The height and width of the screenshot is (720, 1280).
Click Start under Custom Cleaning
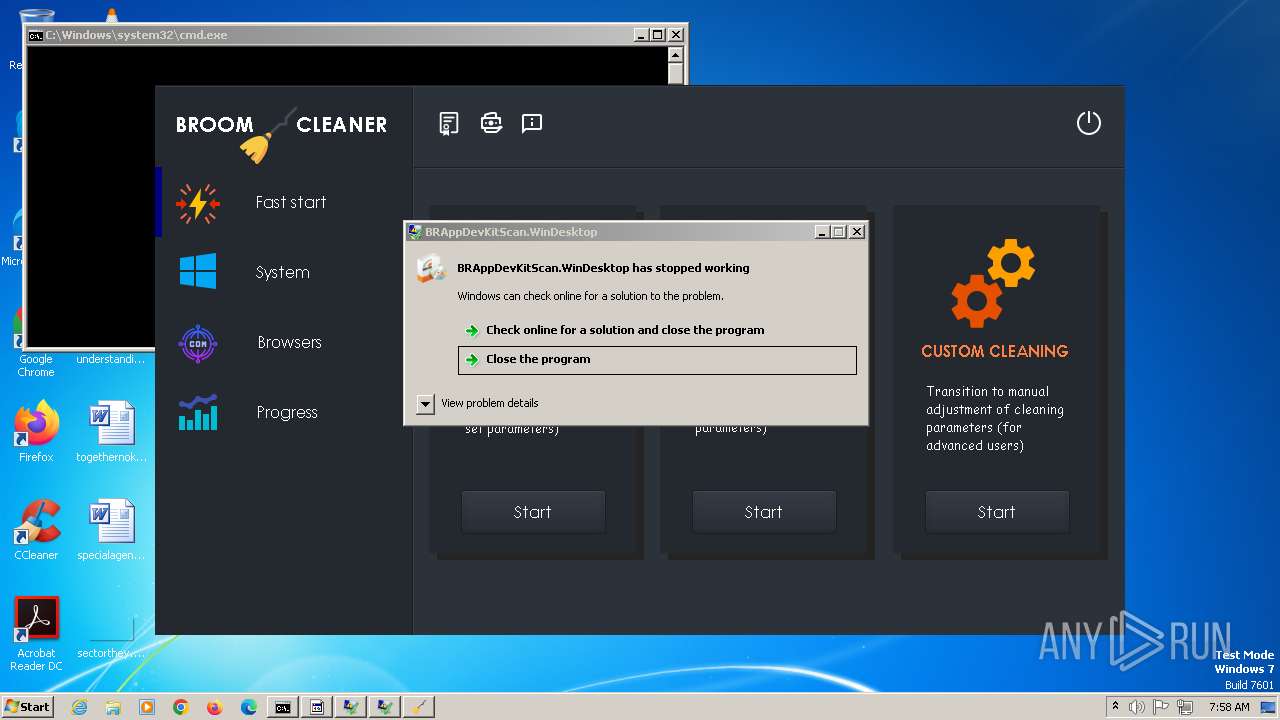[996, 512]
